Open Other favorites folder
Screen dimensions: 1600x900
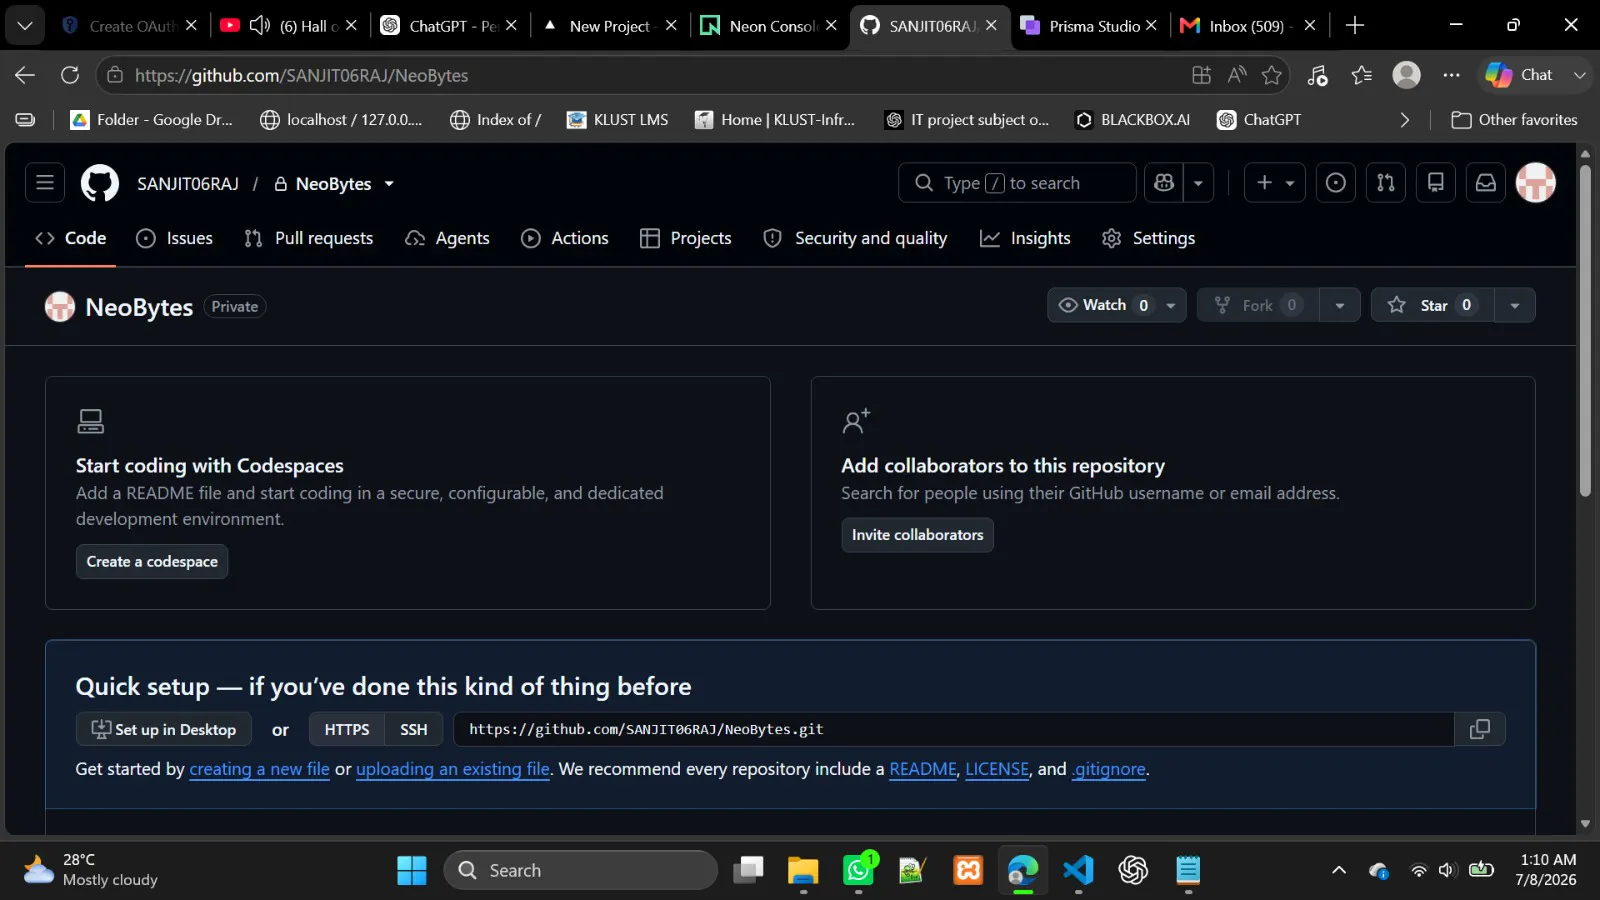1514,120
